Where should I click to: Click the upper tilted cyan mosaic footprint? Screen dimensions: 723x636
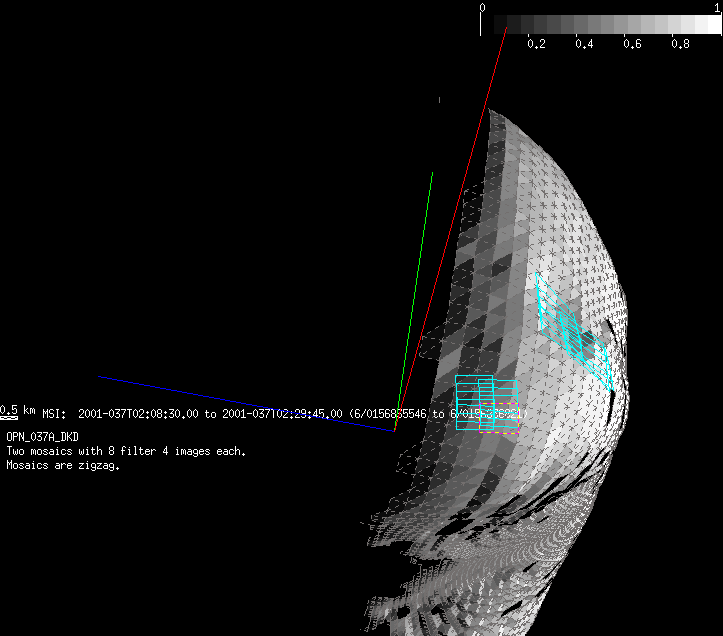(574, 330)
